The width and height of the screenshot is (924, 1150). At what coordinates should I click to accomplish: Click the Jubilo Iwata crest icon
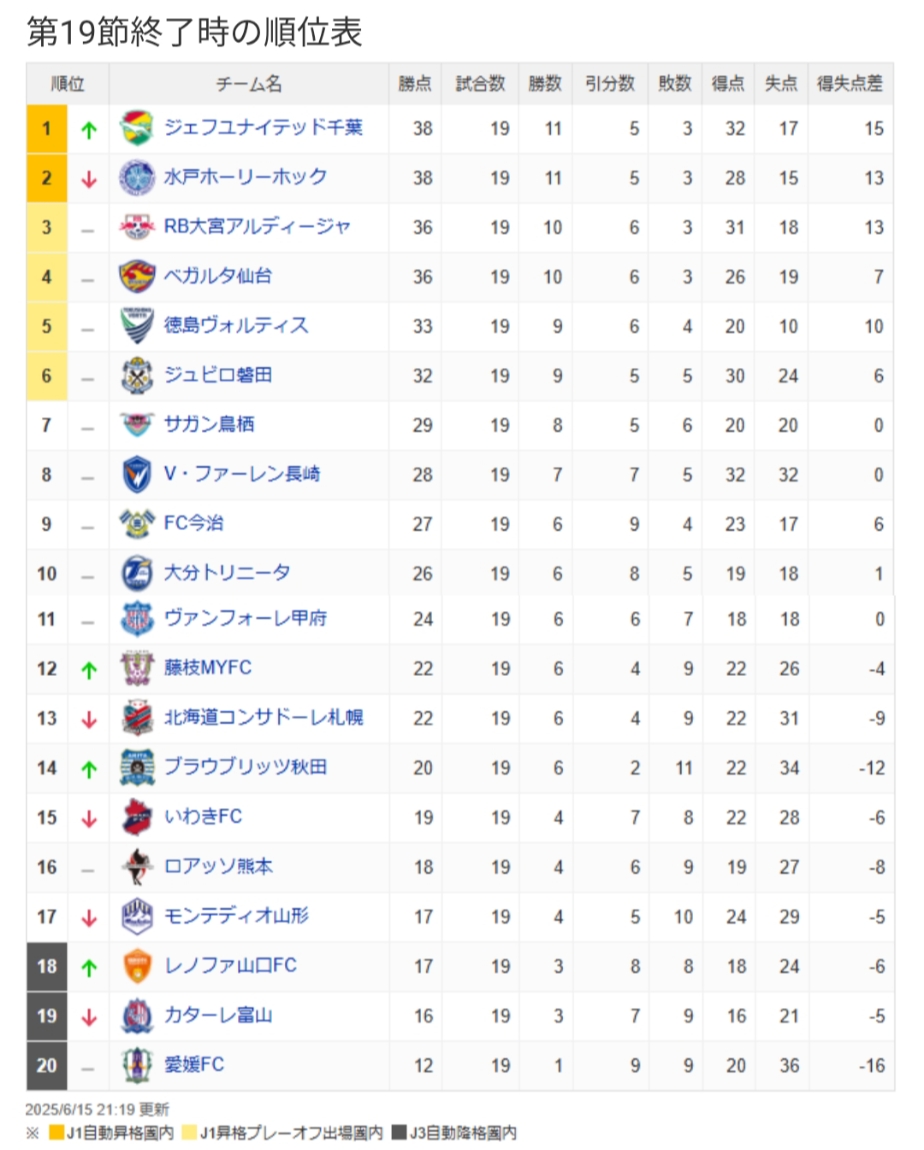point(136,376)
